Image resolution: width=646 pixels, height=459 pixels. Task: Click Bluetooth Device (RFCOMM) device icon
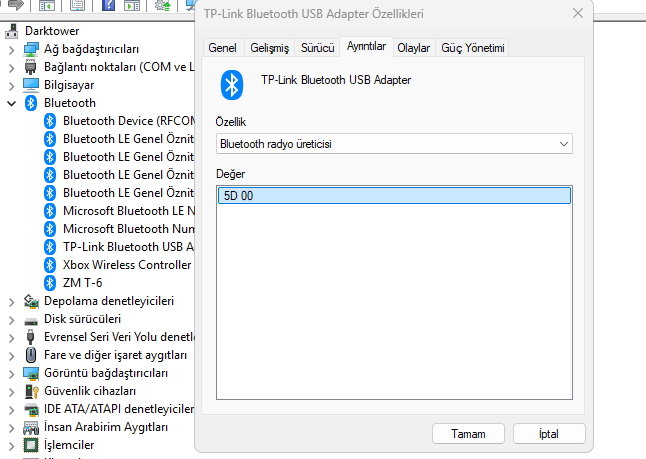50,121
